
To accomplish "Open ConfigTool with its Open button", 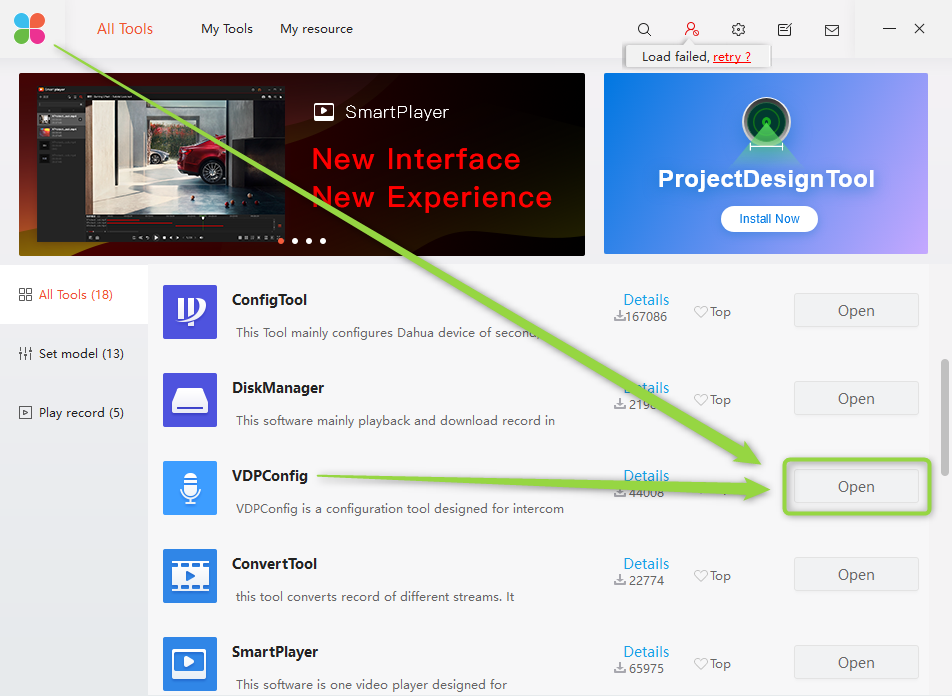I will pyautogui.click(x=856, y=310).
